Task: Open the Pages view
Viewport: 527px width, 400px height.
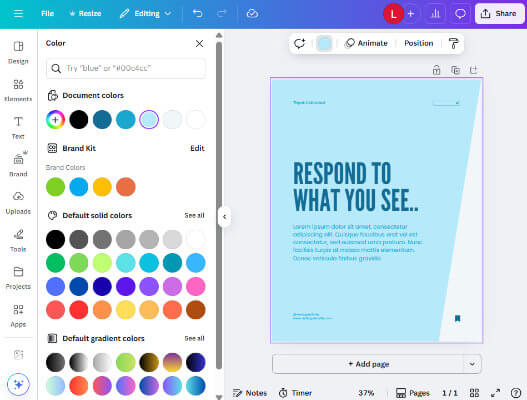Action: pos(413,393)
